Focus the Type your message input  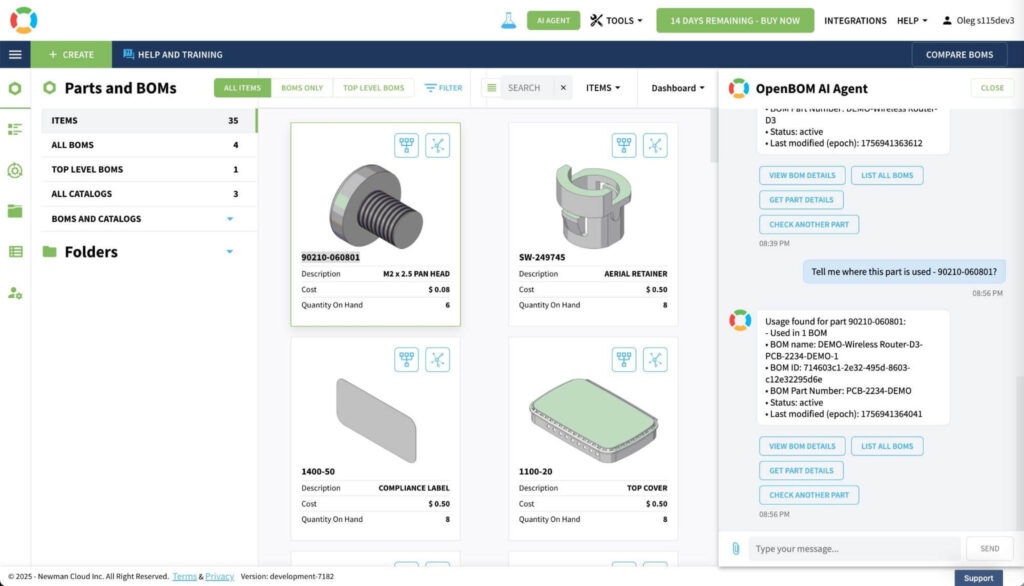(x=854, y=549)
